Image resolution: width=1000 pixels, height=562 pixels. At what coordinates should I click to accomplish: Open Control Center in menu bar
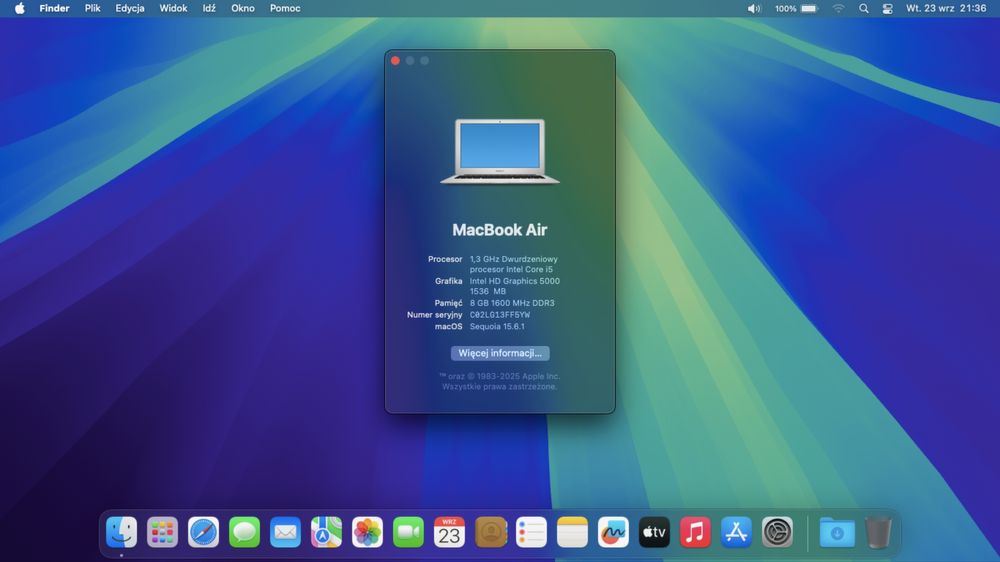point(887,8)
